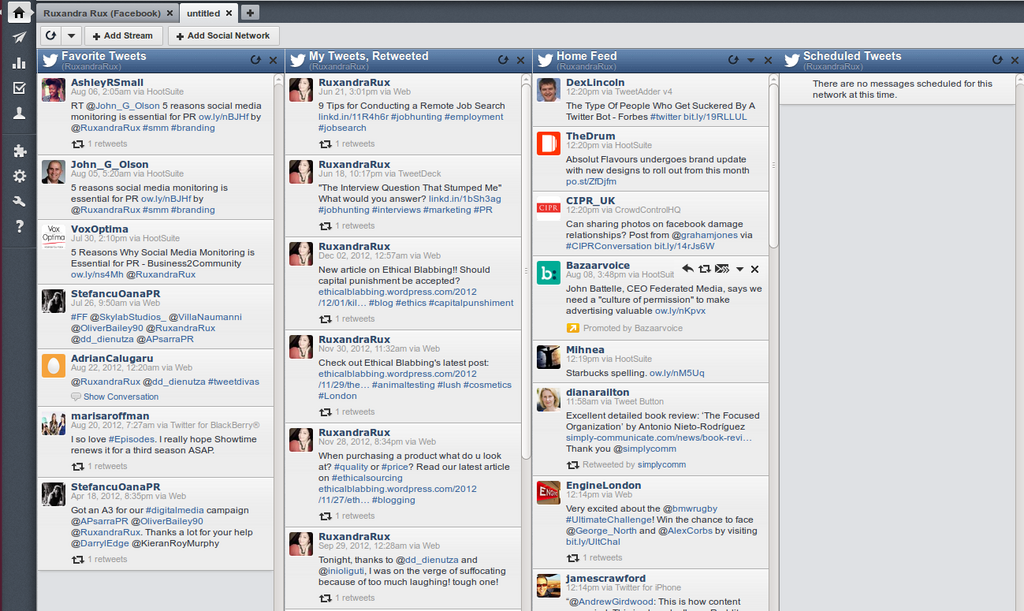Viewport: 1024px width, 611px height.
Task: Click the Add Social Network button
Action: pyautogui.click(x=223, y=35)
